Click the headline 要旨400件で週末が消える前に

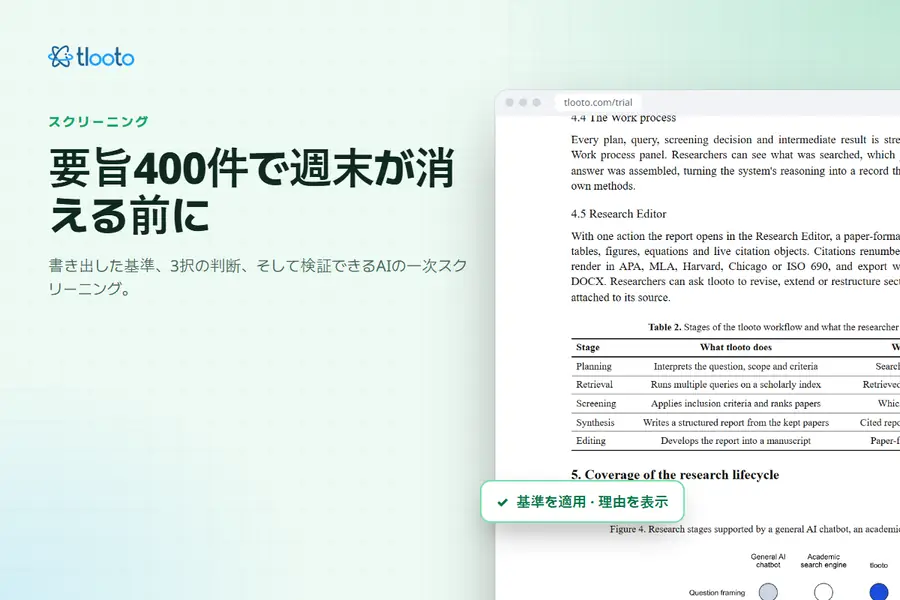point(252,191)
